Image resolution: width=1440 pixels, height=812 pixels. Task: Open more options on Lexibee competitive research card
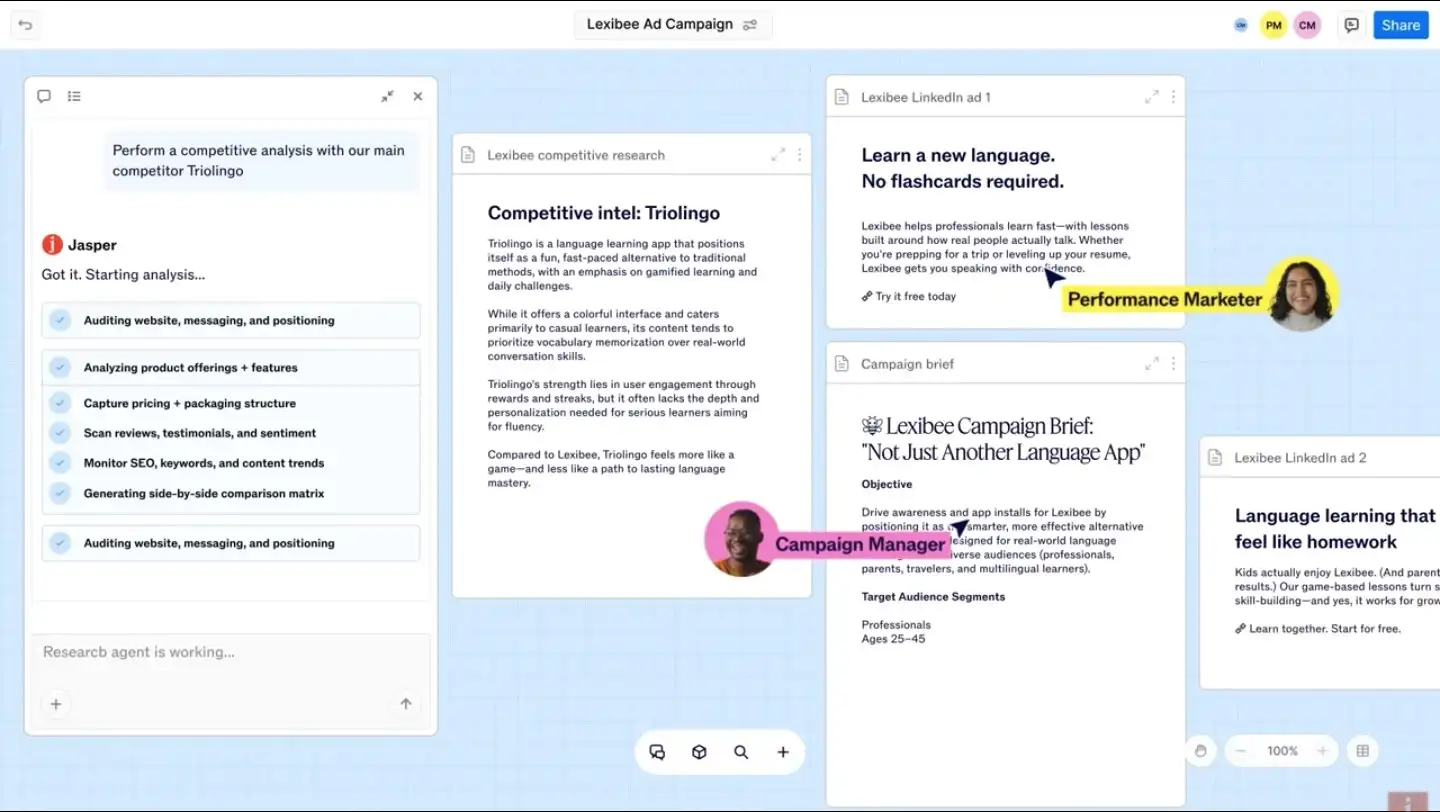coord(799,155)
